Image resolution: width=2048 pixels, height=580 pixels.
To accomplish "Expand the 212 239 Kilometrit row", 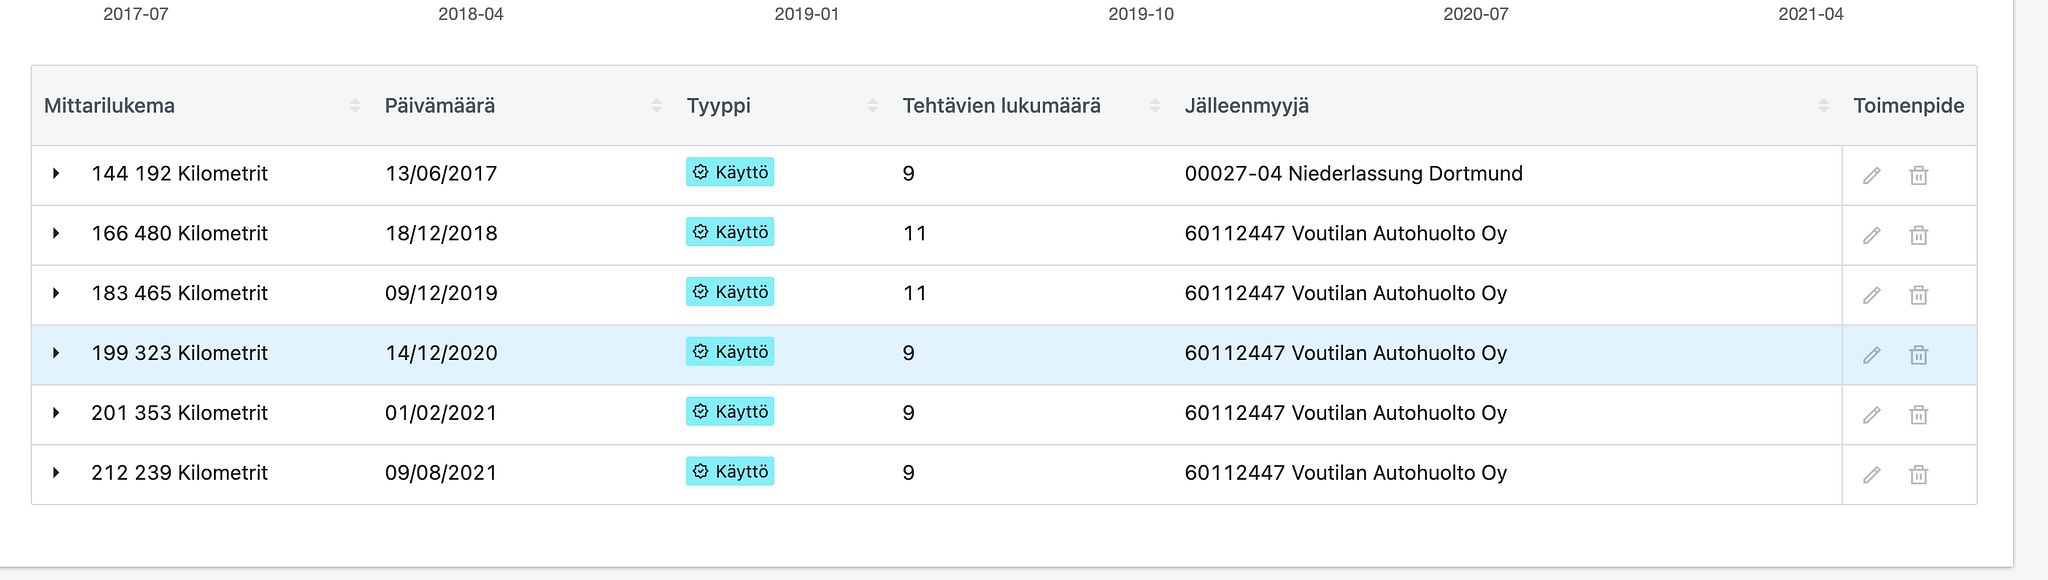I will (56, 473).
